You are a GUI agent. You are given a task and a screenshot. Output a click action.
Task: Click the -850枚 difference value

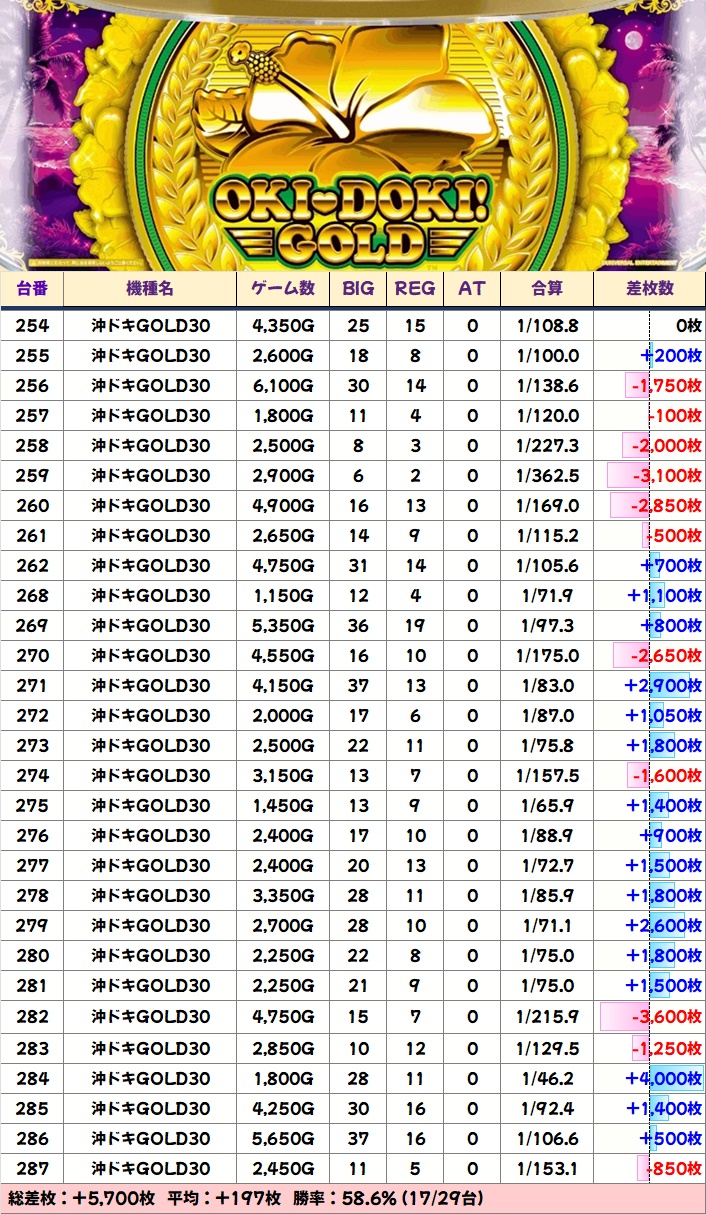click(x=672, y=1168)
